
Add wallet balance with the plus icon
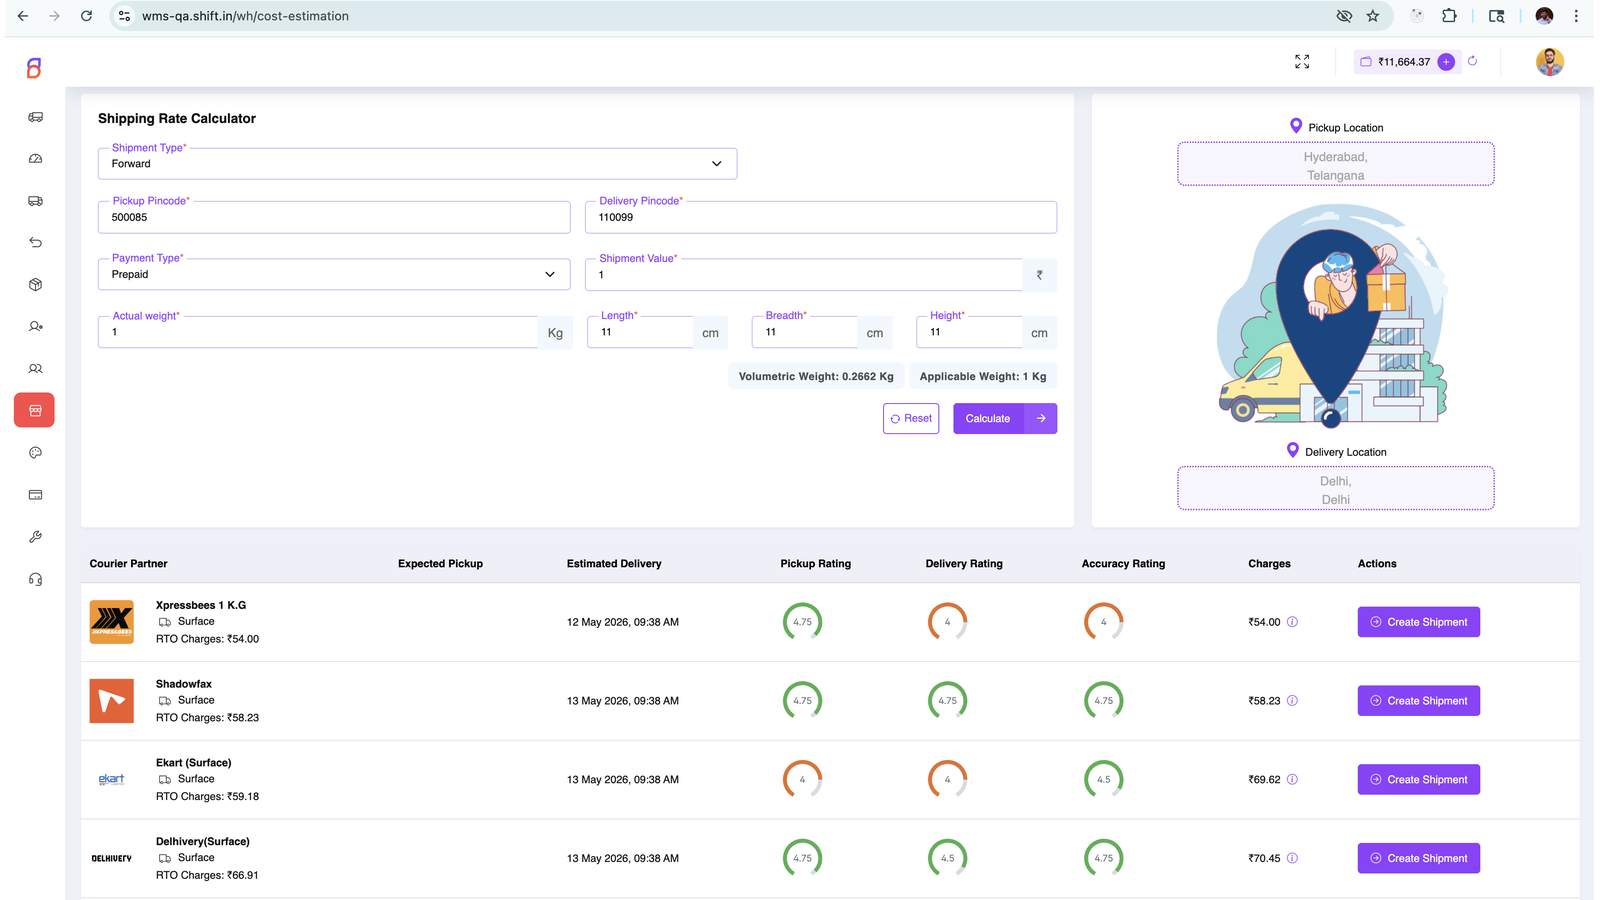click(1446, 62)
